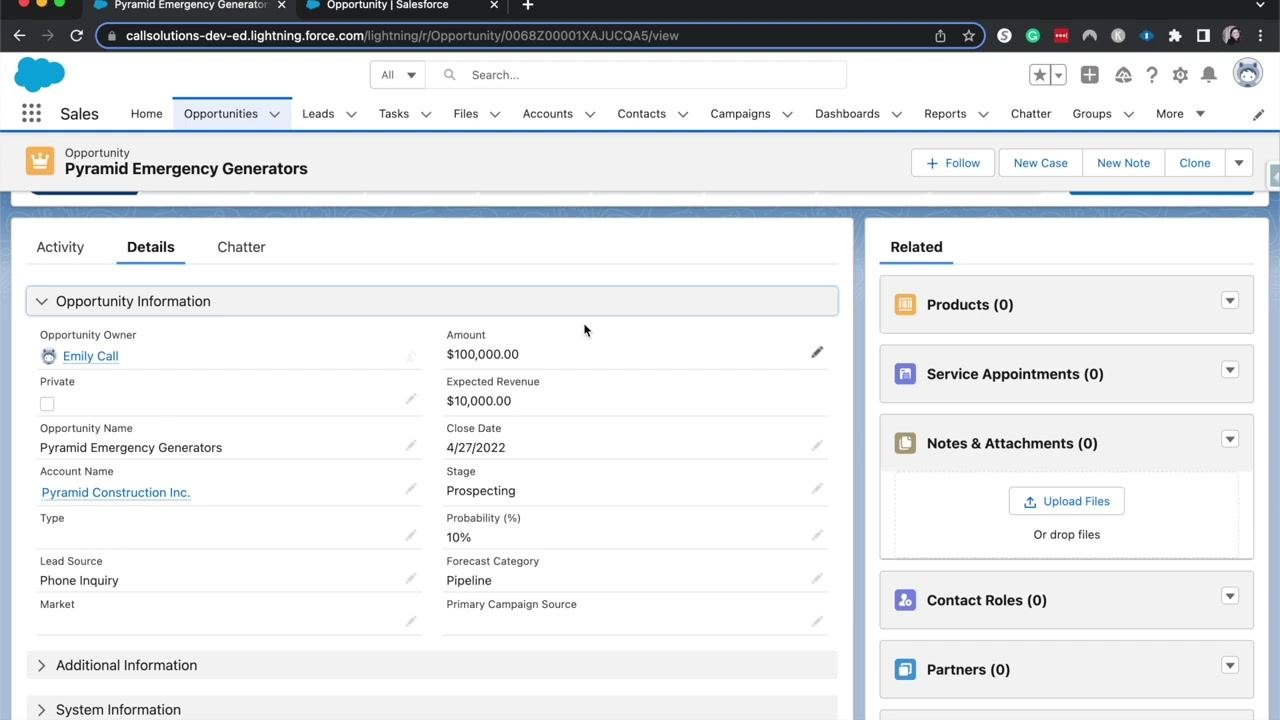Image resolution: width=1280 pixels, height=720 pixels.
Task: Expand the System Information section
Action: point(432,709)
